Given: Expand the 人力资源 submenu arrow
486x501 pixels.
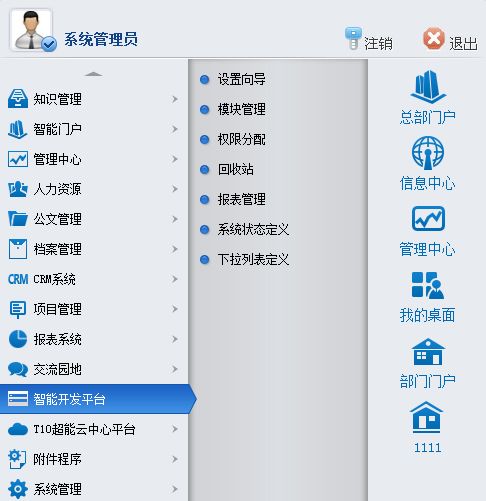Looking at the screenshot, I should point(175,189).
